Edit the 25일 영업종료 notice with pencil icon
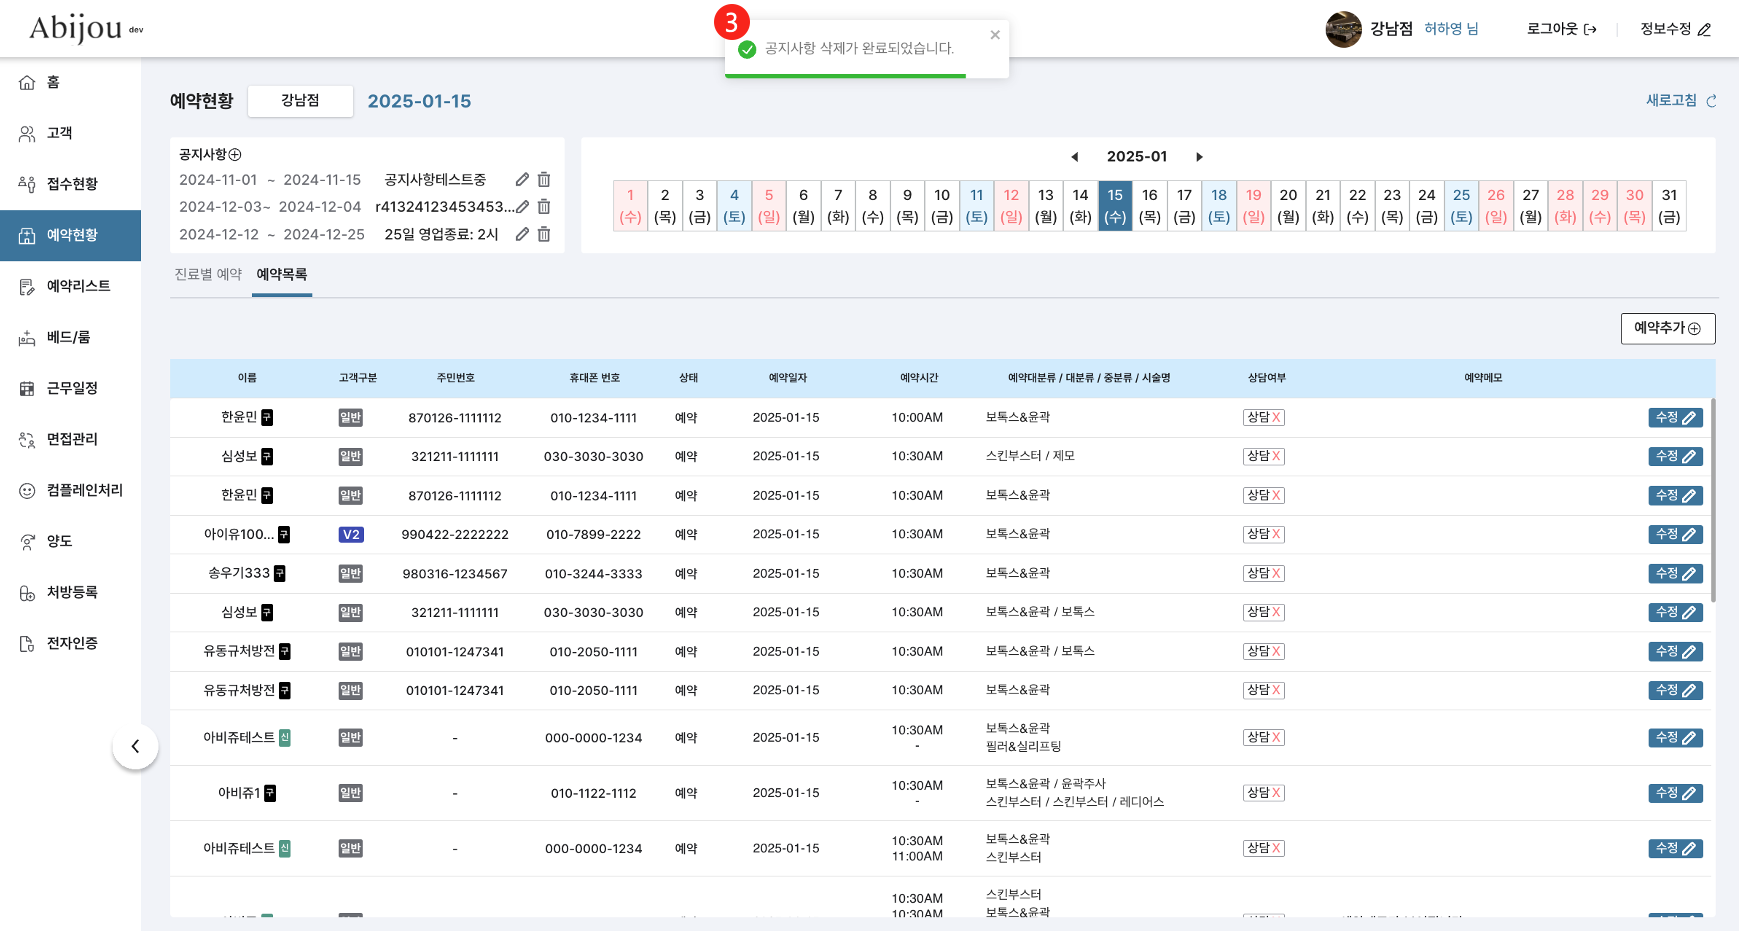The height and width of the screenshot is (931, 1739). coord(522,234)
